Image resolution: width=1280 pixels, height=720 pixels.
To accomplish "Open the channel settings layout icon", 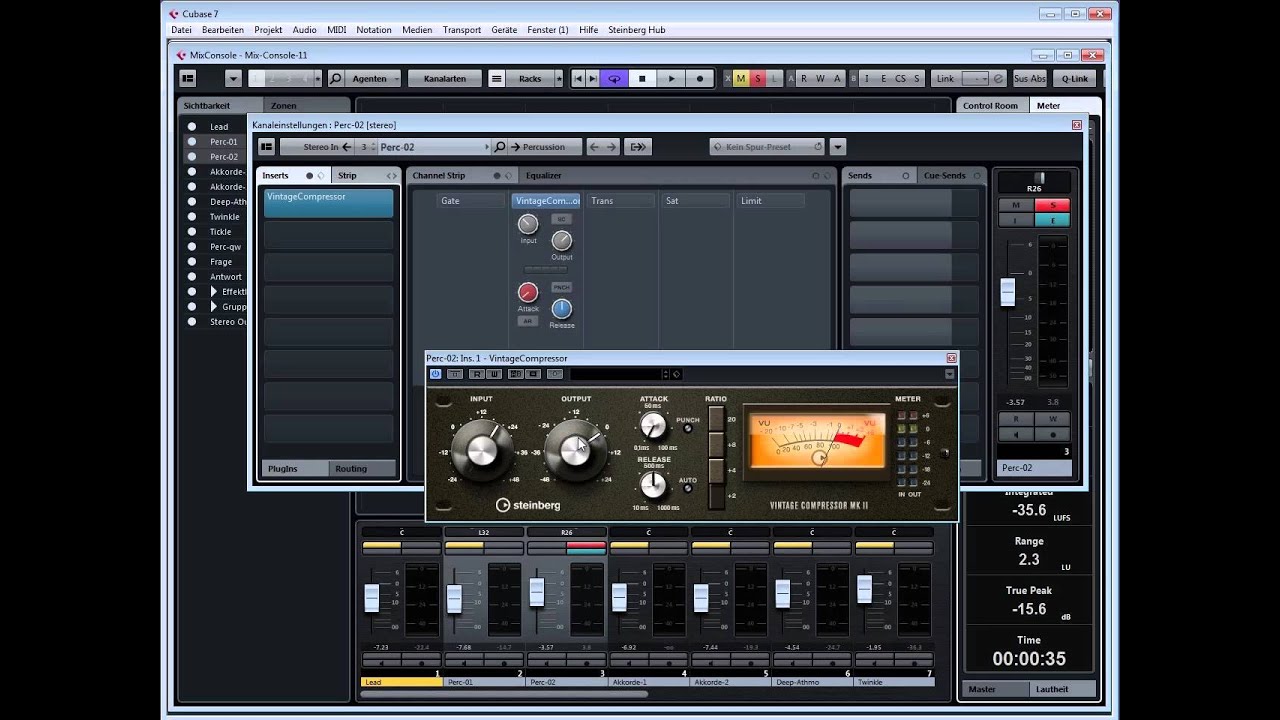I will pos(266,147).
